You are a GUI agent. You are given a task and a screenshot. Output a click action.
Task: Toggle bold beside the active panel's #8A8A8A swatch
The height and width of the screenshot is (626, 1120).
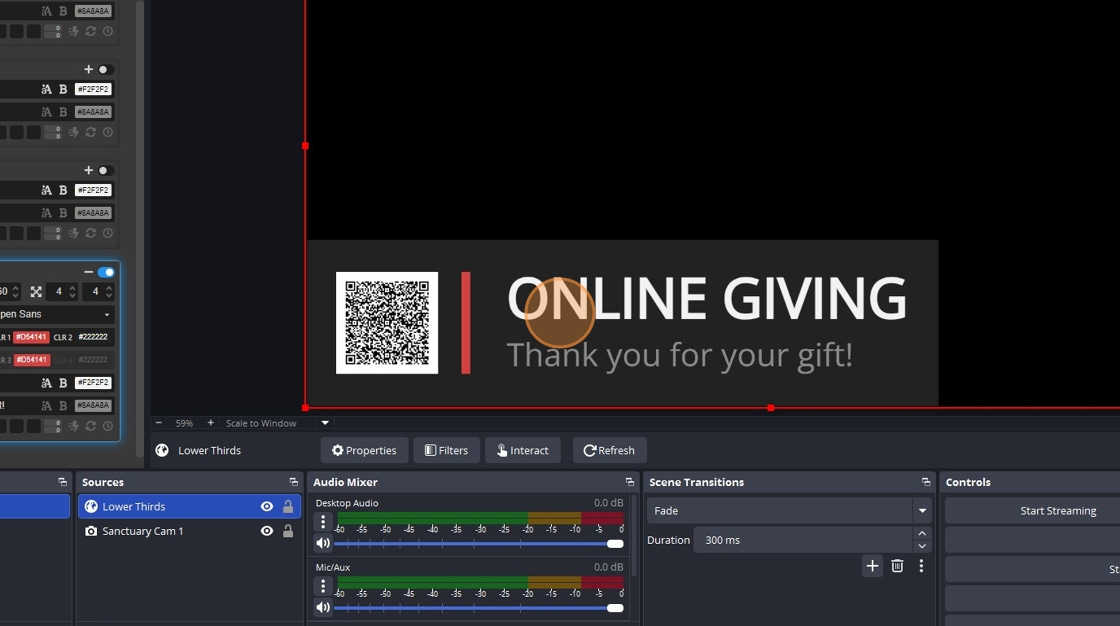tap(63, 406)
